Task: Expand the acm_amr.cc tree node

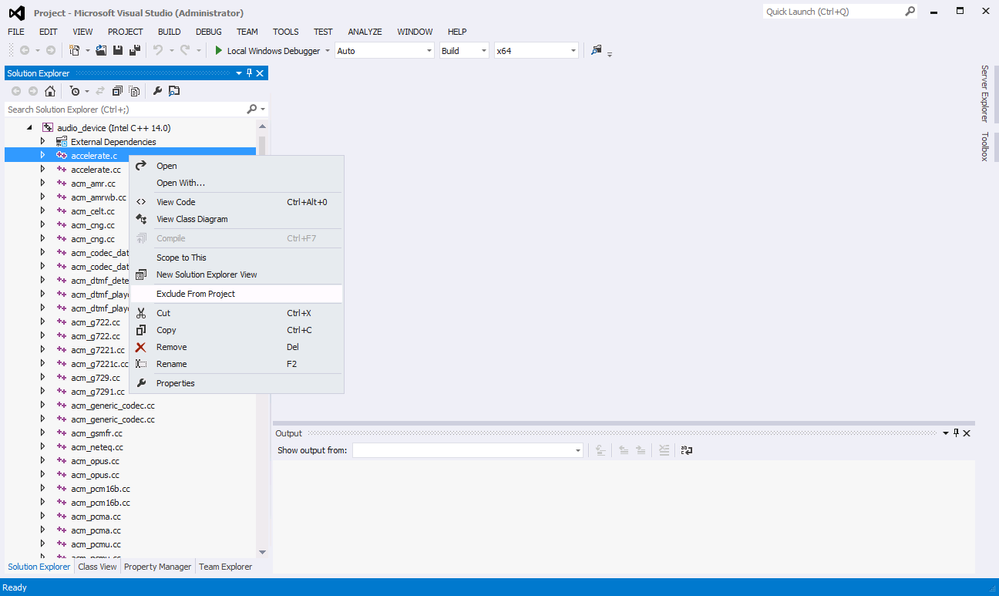Action: point(43,183)
